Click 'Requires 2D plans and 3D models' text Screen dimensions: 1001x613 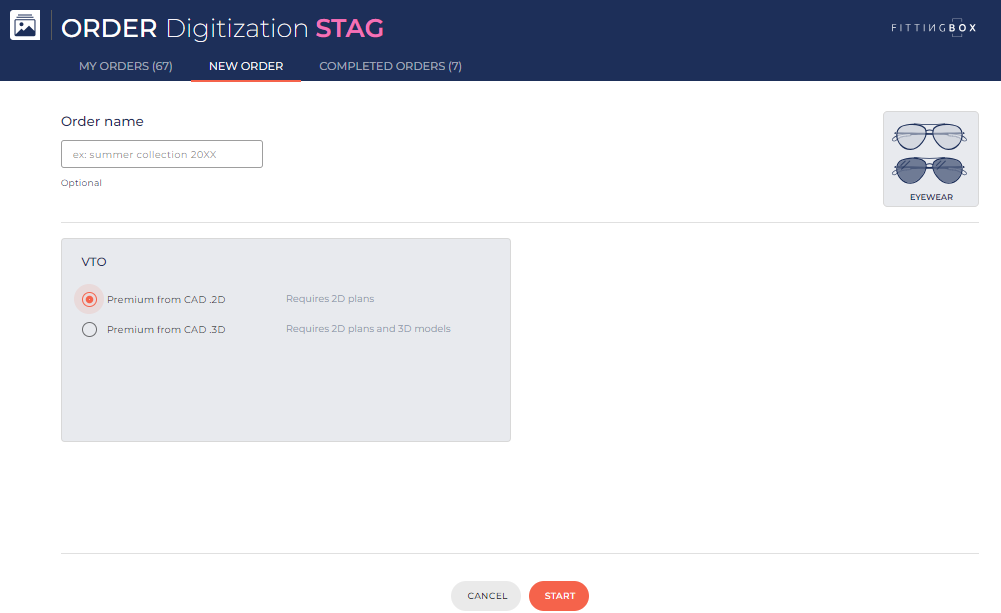pyautogui.click(x=368, y=329)
